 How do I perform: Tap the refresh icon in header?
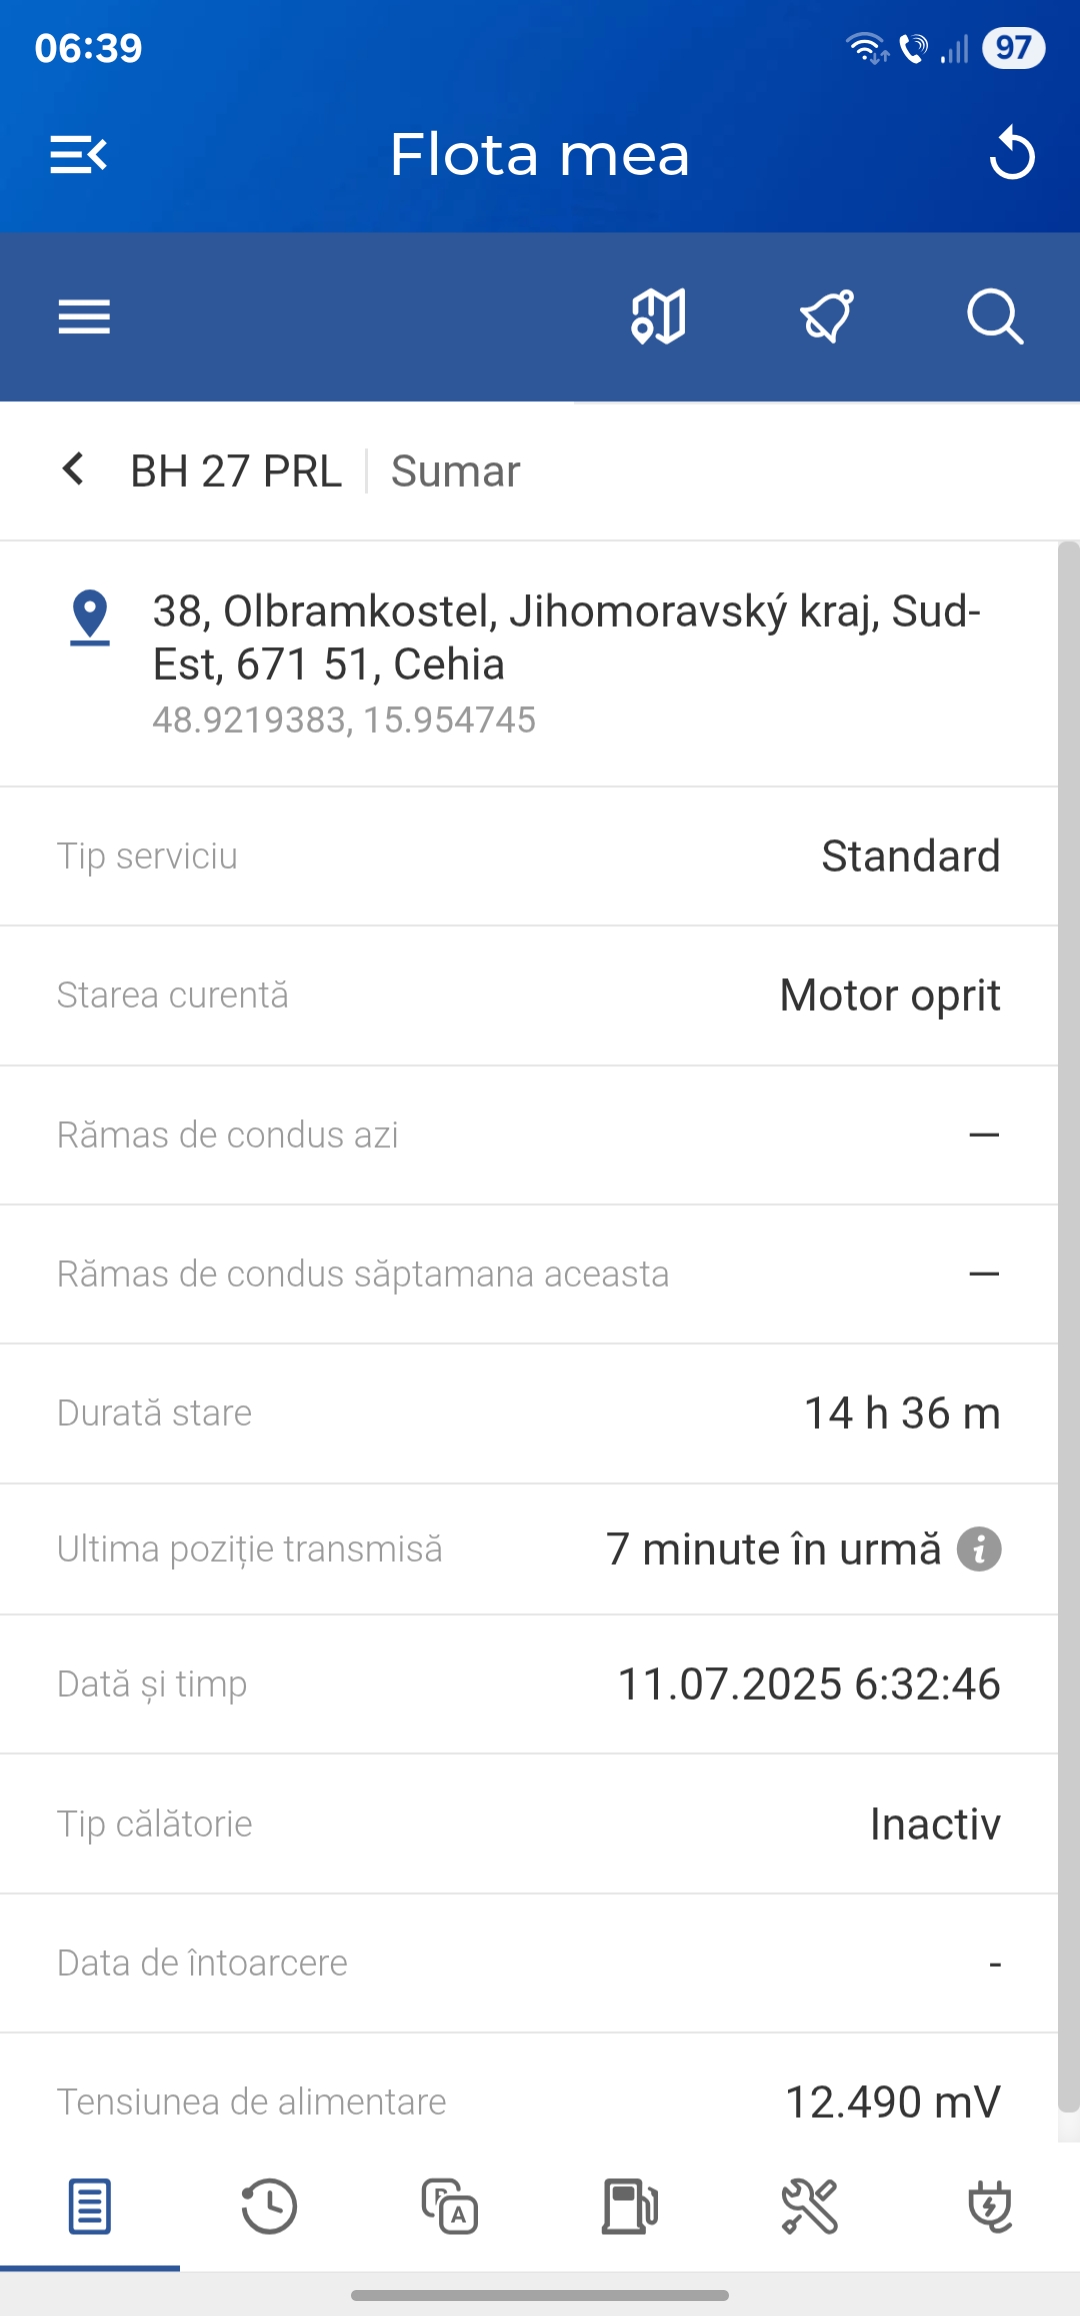[1011, 154]
